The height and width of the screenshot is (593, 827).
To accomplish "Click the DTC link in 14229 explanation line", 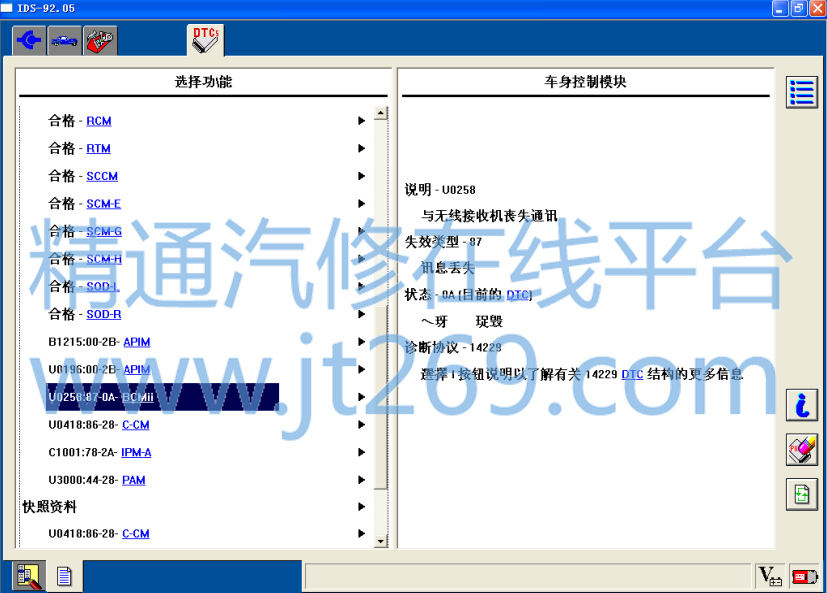I will tap(632, 374).
